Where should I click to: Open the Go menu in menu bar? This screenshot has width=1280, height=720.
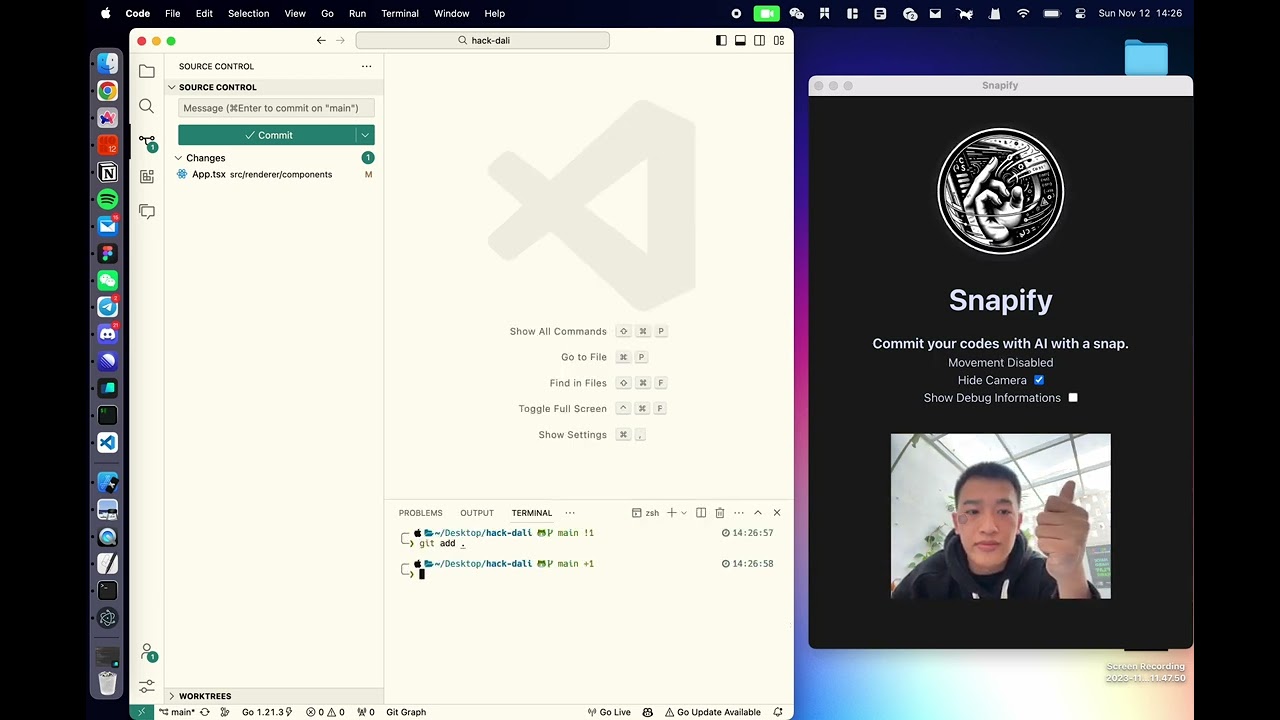coord(327,13)
